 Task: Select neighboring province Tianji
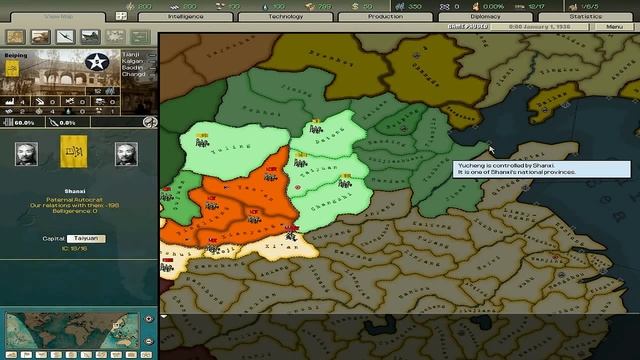(131, 54)
